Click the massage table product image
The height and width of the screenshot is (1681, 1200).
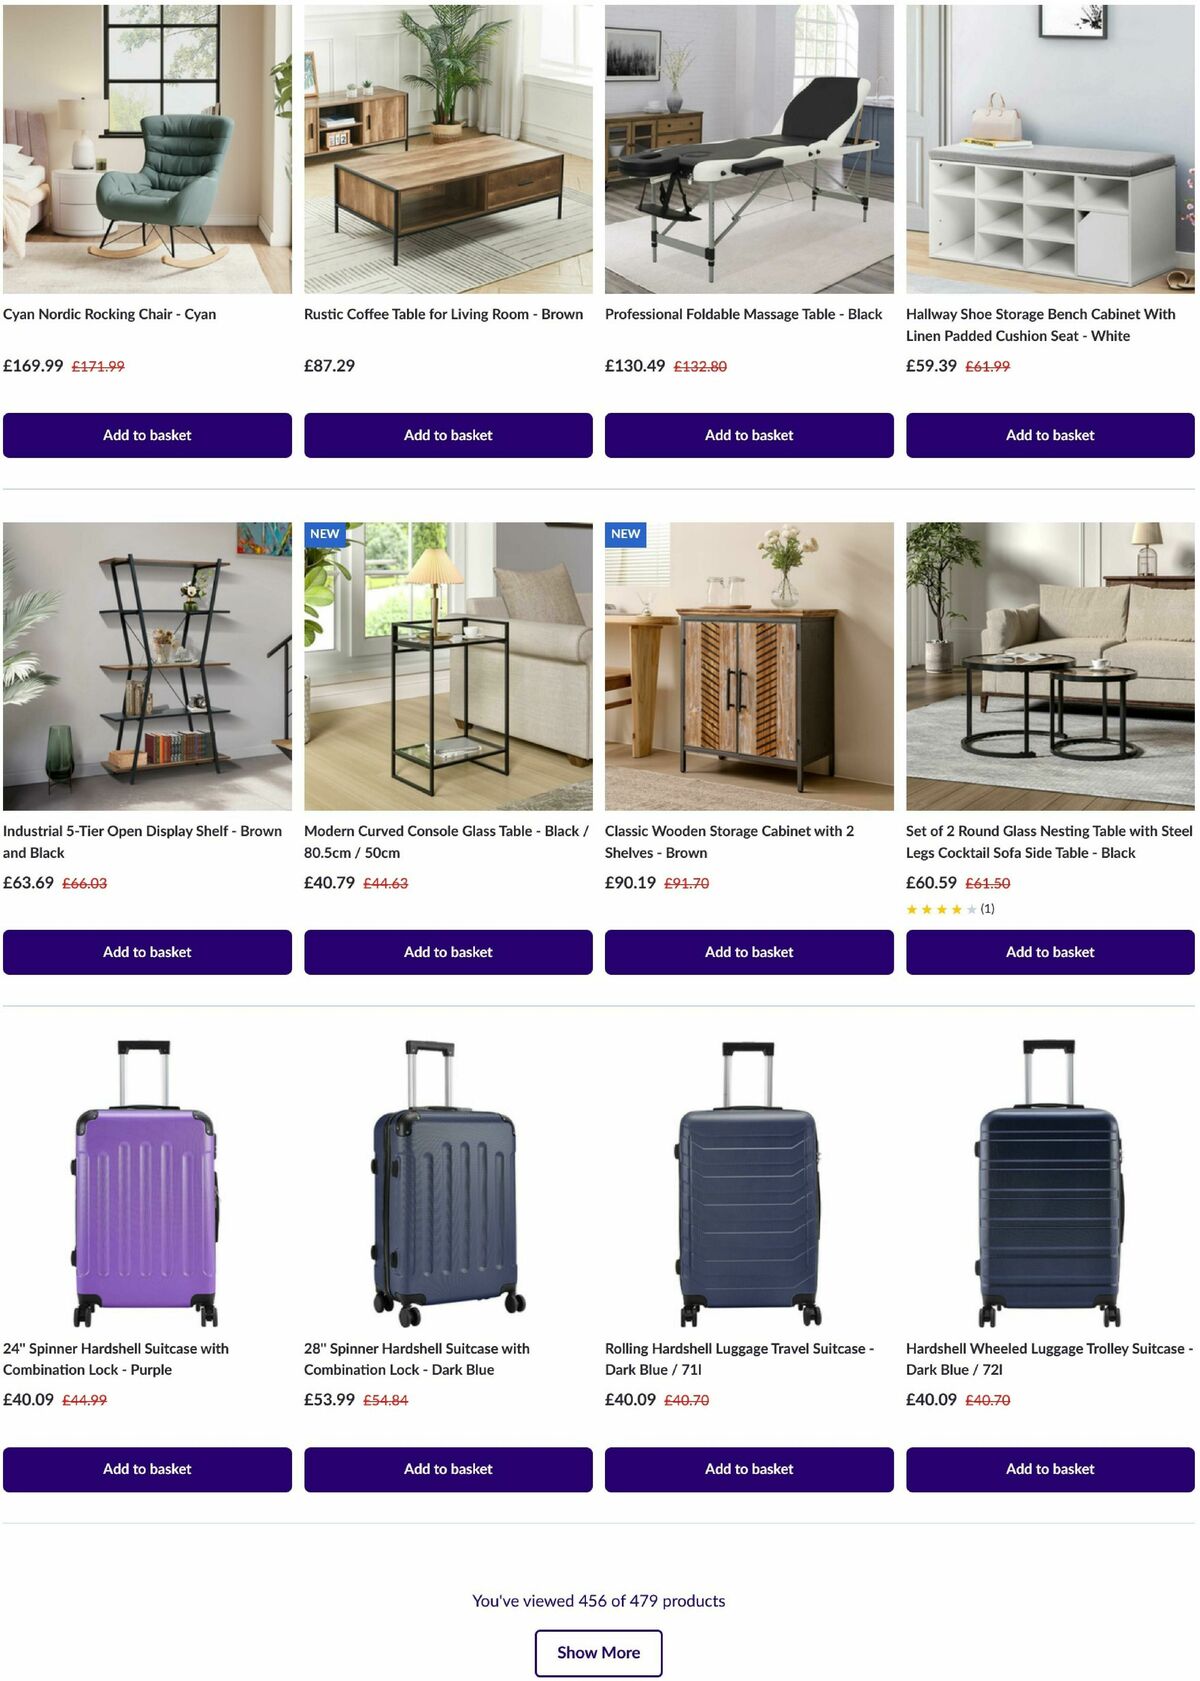749,145
